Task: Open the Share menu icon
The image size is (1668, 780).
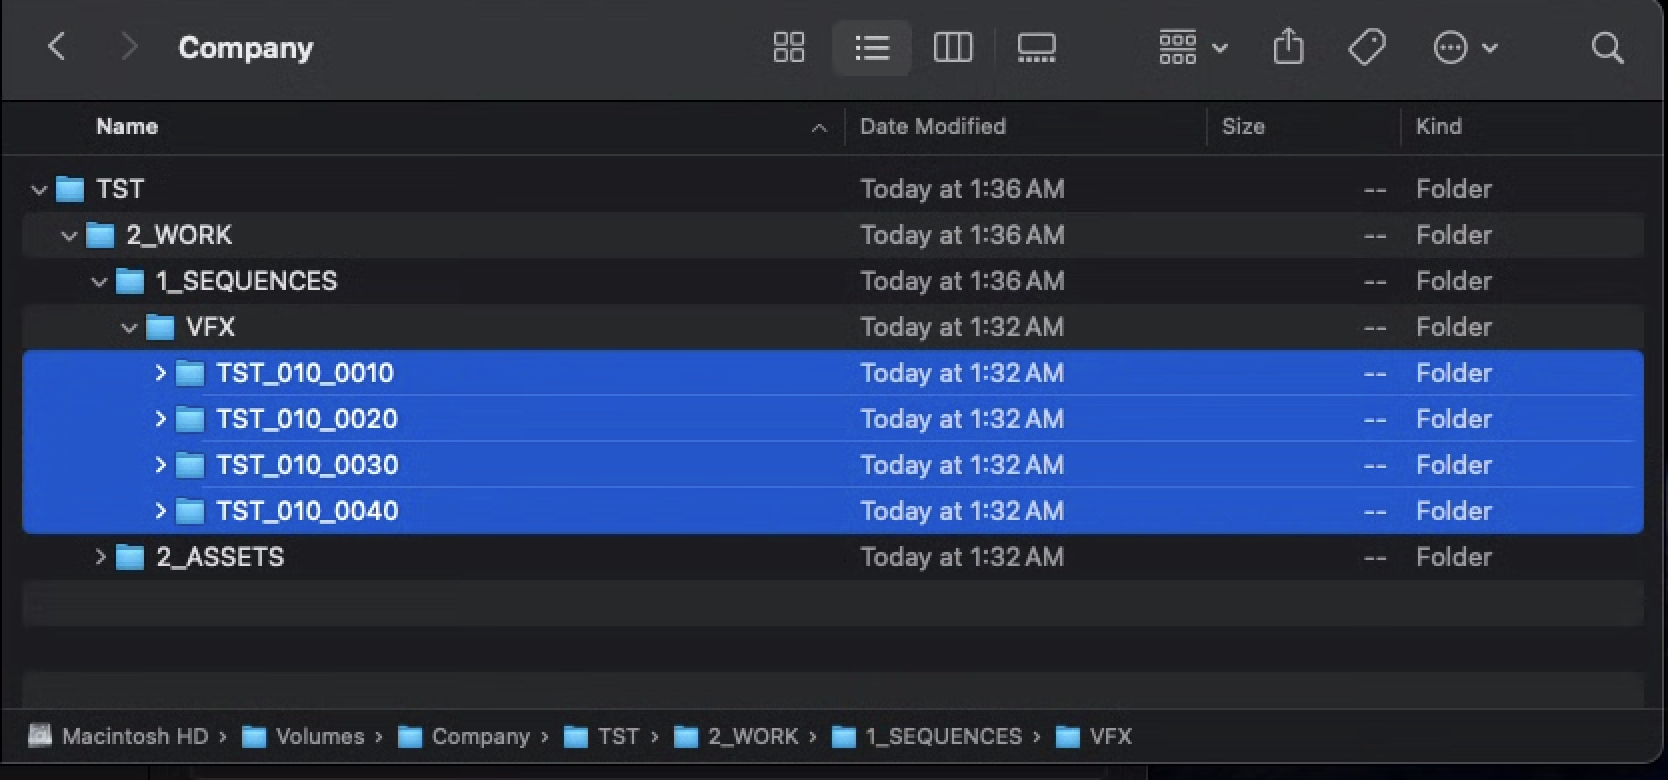Action: [x=1288, y=47]
